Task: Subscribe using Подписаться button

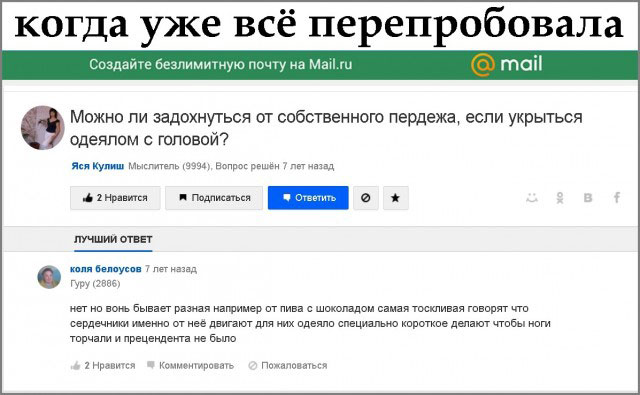Action: pyautogui.click(x=214, y=198)
